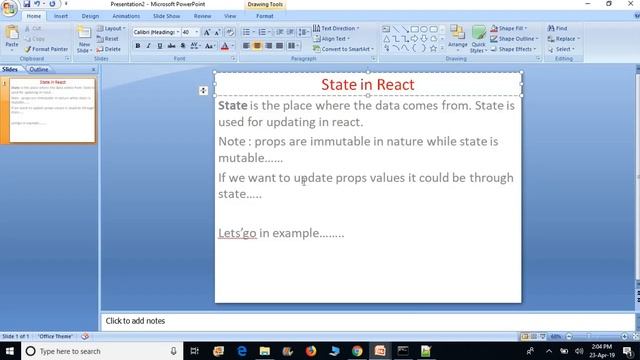This screenshot has height=360, width=640.
Task: Open Character Spacing options
Action: coord(195,46)
